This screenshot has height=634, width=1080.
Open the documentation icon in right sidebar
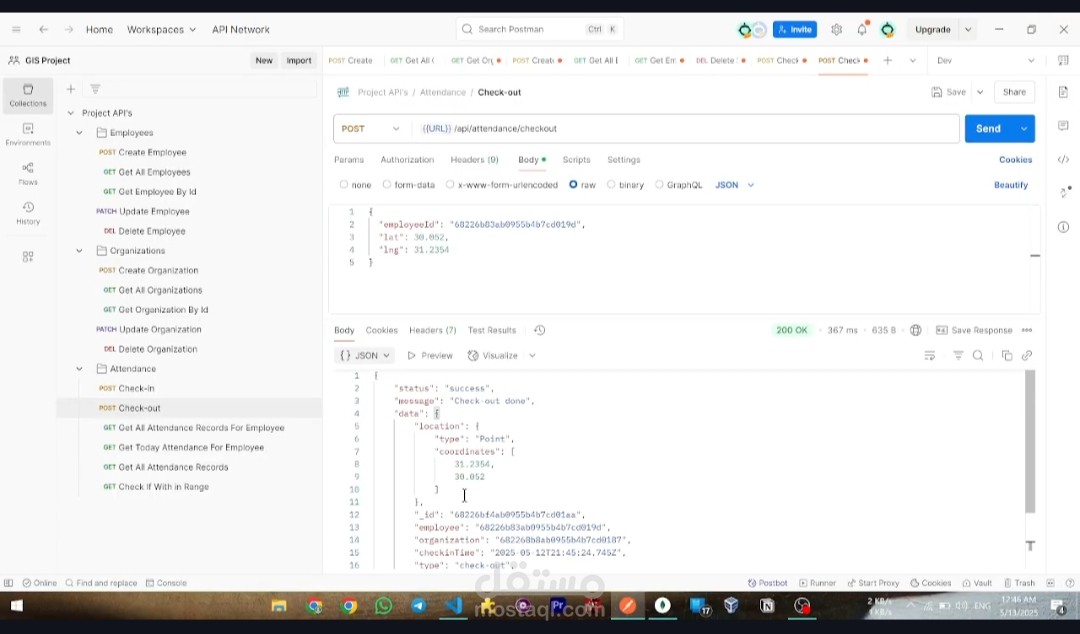pyautogui.click(x=1063, y=92)
